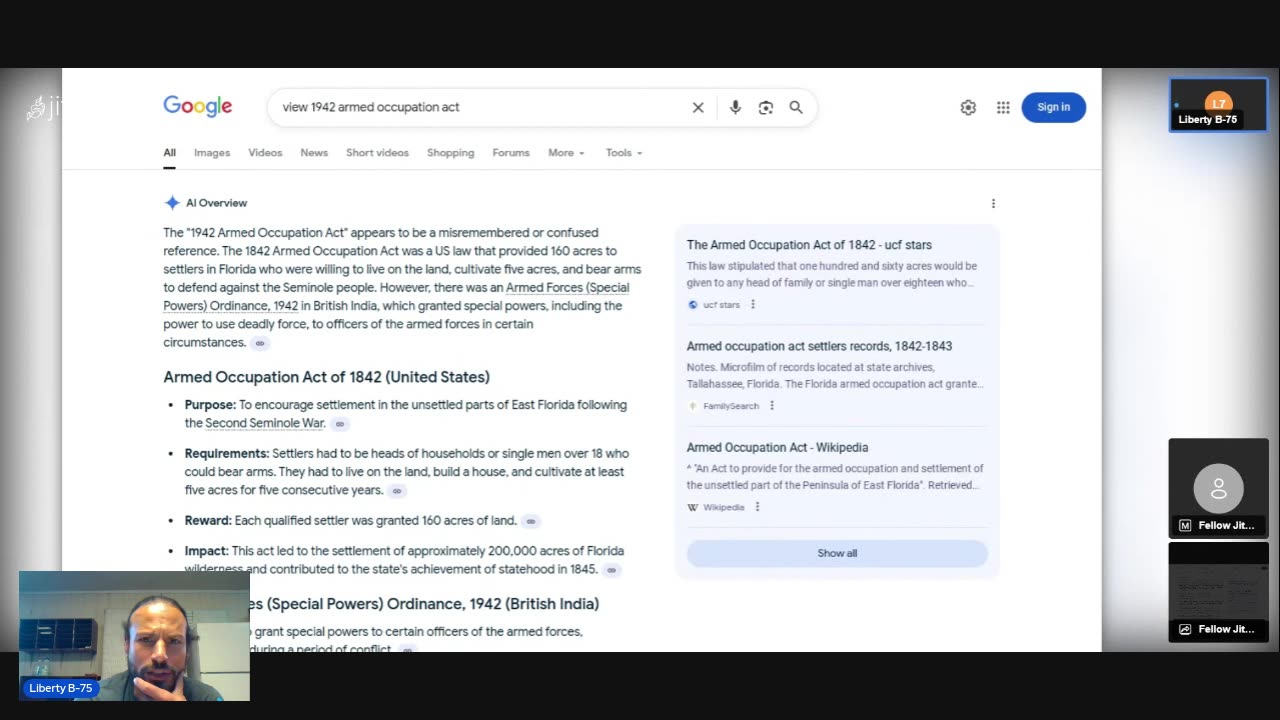Click source link icon after 'five consecutive years.'
The height and width of the screenshot is (720, 1280).
[x=397, y=491]
